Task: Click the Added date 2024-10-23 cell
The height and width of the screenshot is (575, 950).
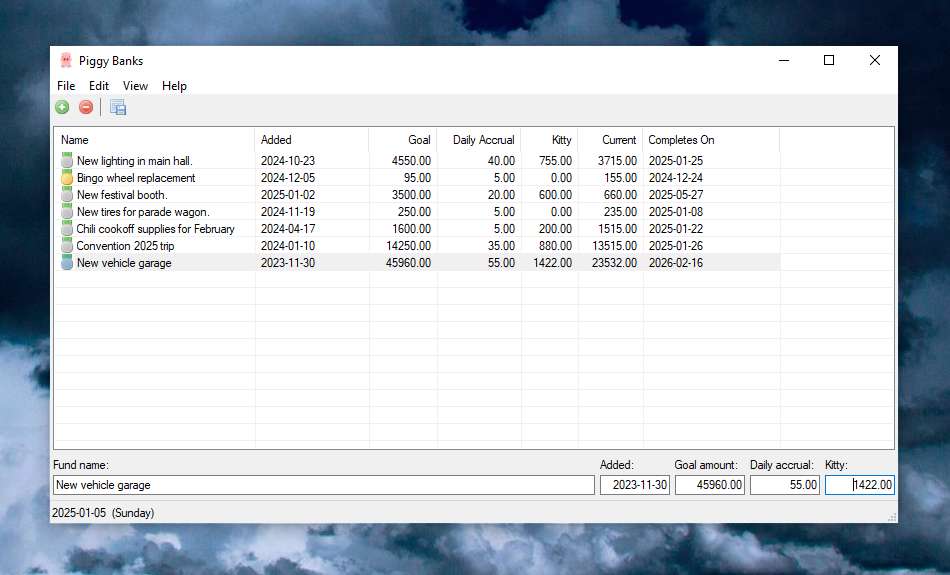Action: 288,161
